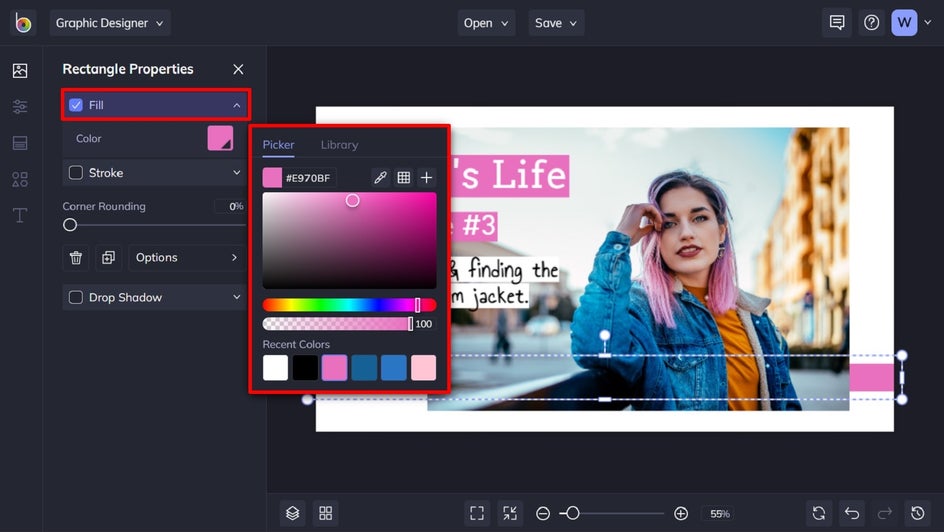Click the hue rainbow slider

click(x=349, y=305)
